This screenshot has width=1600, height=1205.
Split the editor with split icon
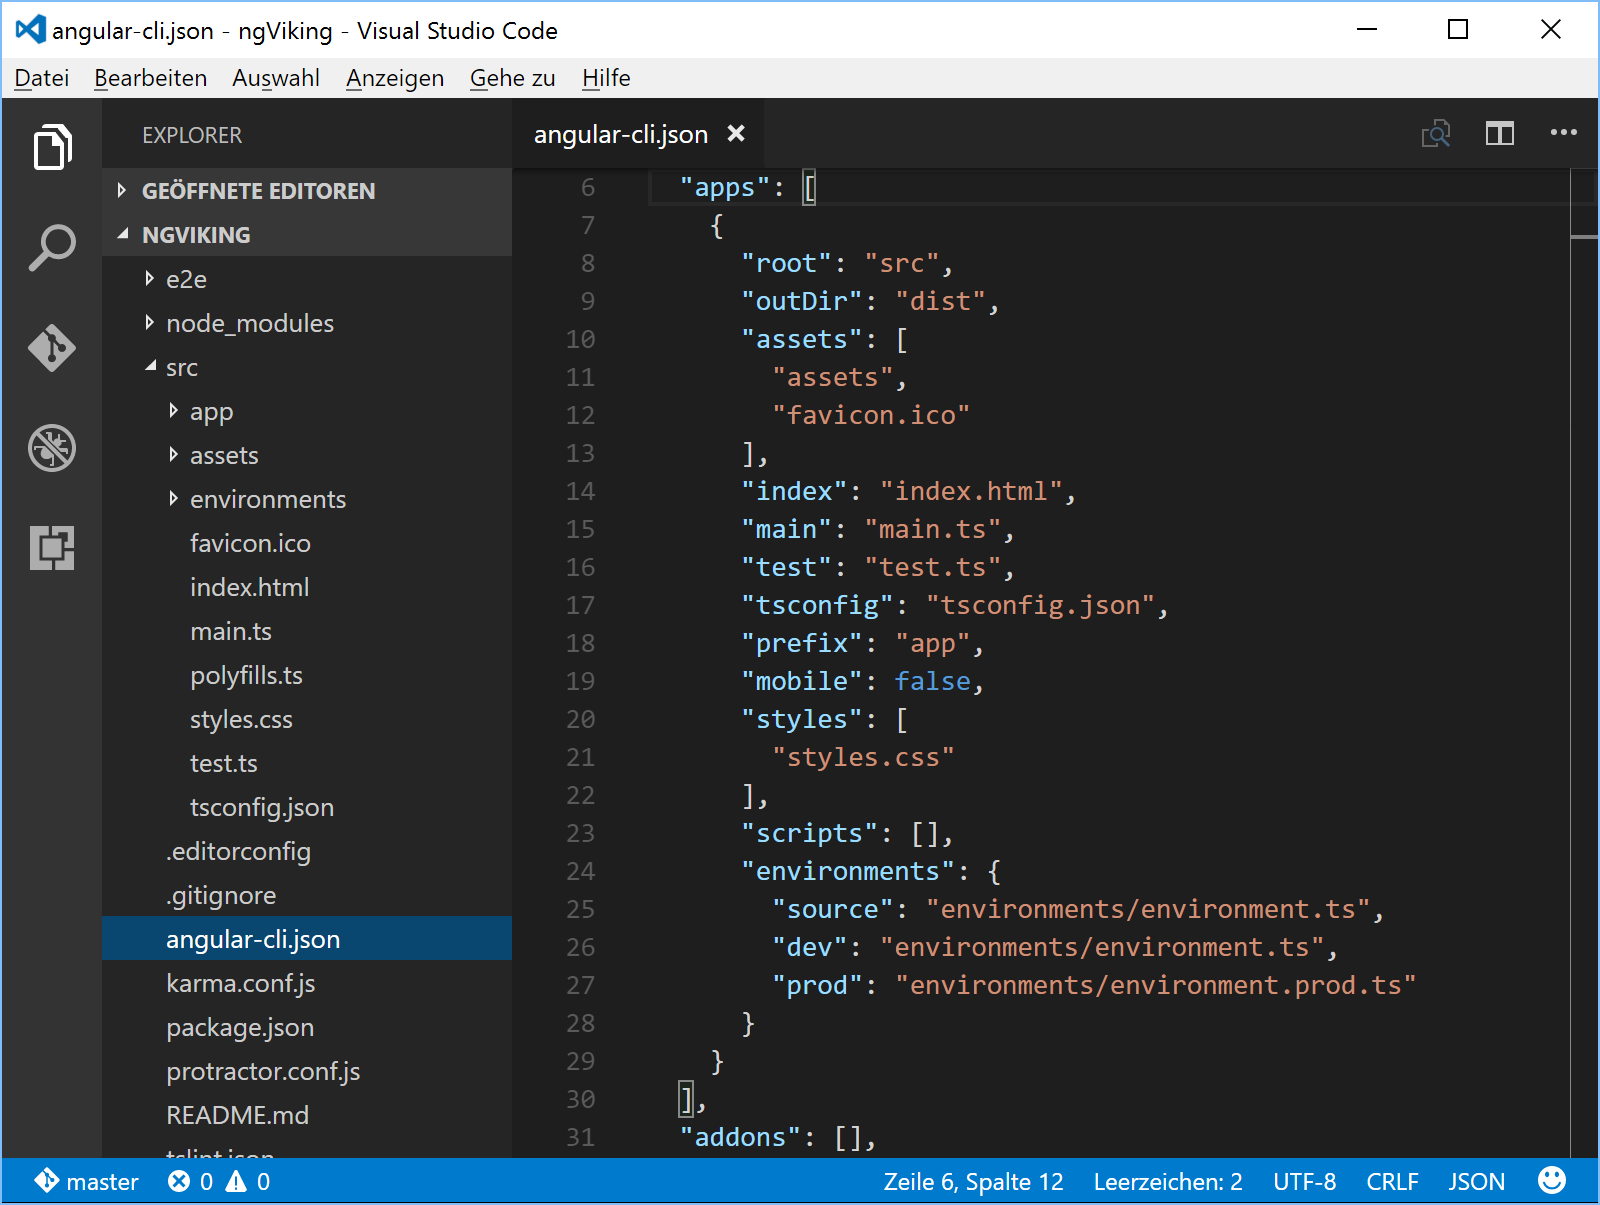[x=1500, y=133]
